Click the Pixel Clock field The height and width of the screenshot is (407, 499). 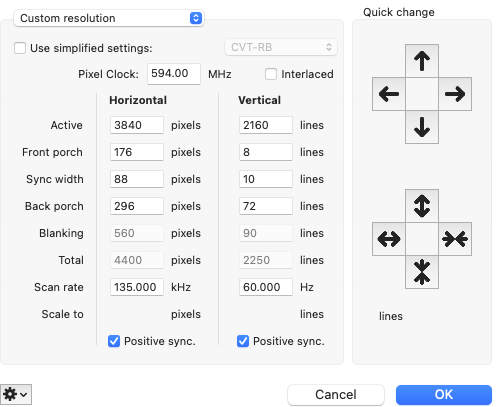tap(174, 74)
